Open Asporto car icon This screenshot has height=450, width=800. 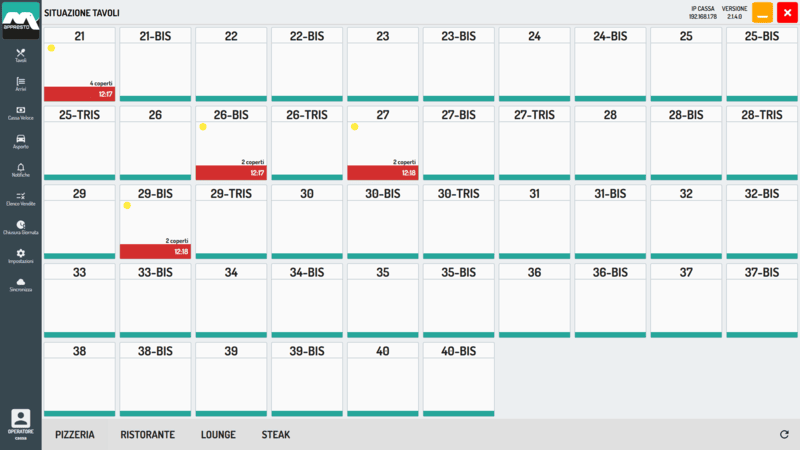pyautogui.click(x=20, y=141)
